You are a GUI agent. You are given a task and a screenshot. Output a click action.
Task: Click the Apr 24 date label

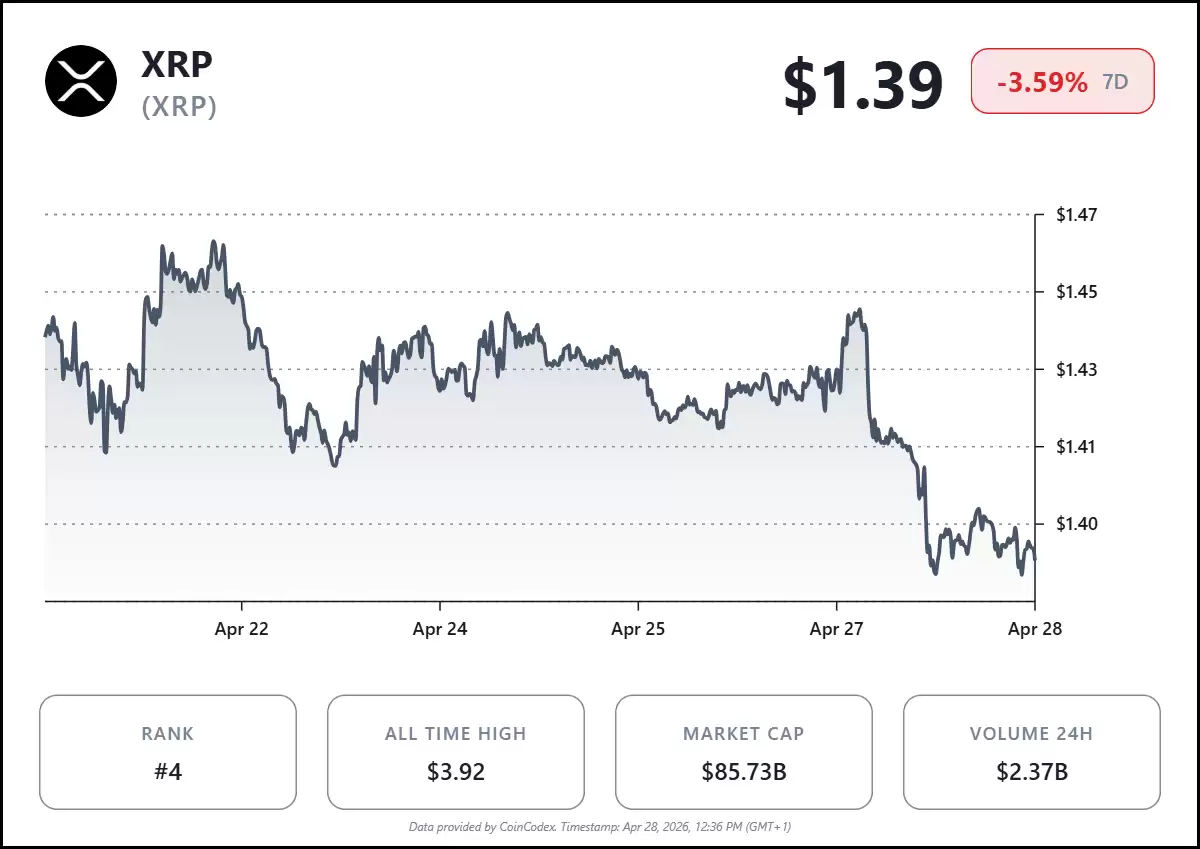(440, 629)
